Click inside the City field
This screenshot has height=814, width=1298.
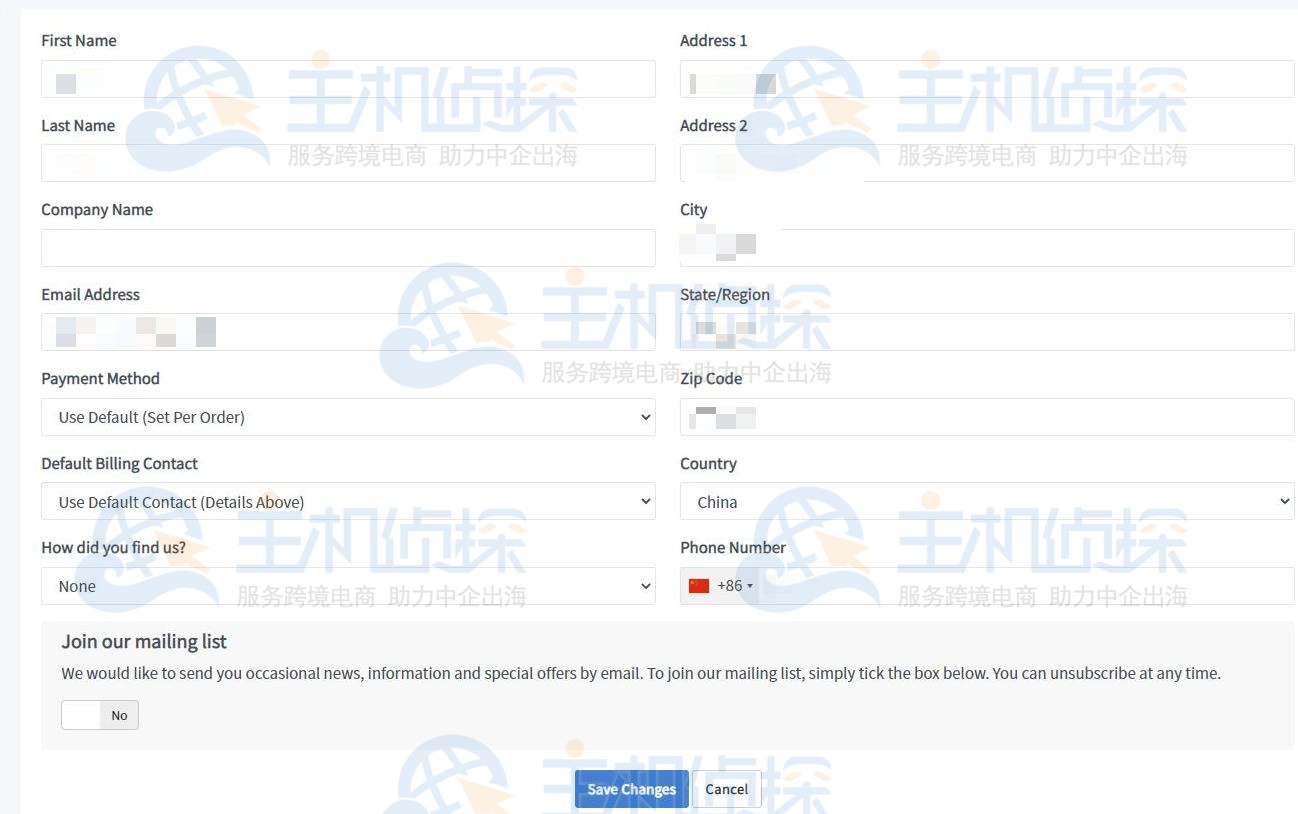point(986,247)
